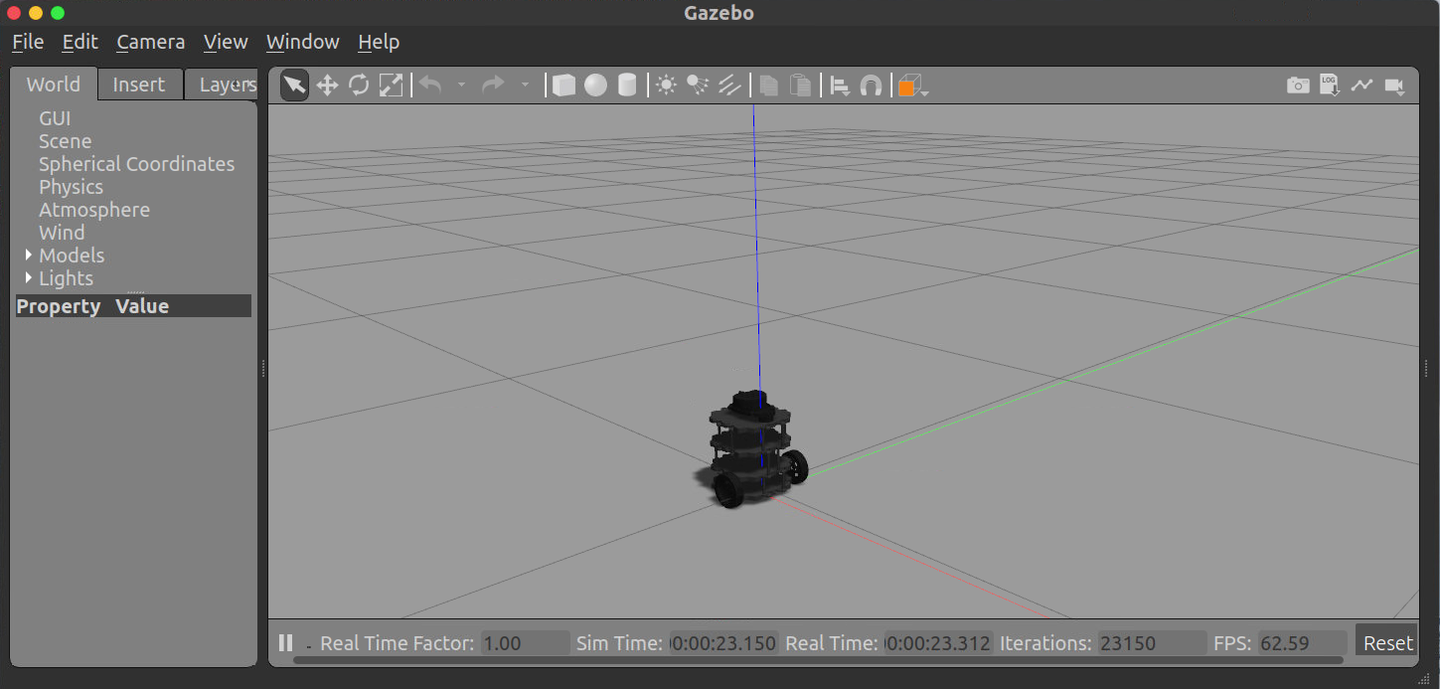The image size is (1440, 689).
Task: Insert a box shape into the scene
Action: click(563, 85)
